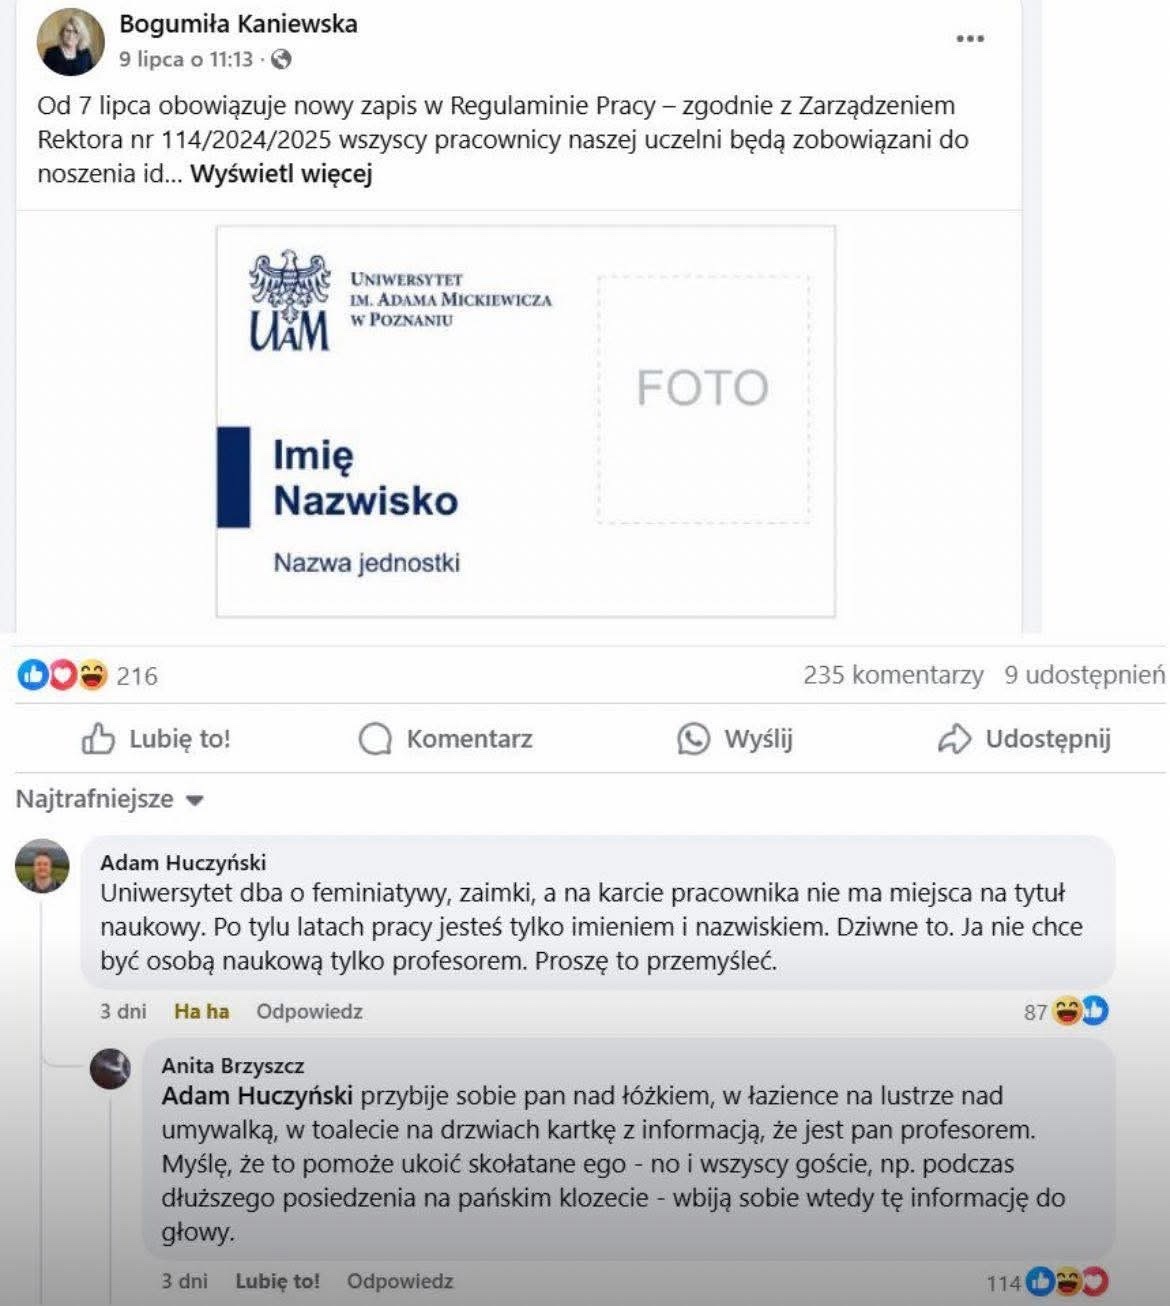This screenshot has height=1306, width=1170.
Task: Click the globe public visibility icon
Action: [x=282, y=60]
